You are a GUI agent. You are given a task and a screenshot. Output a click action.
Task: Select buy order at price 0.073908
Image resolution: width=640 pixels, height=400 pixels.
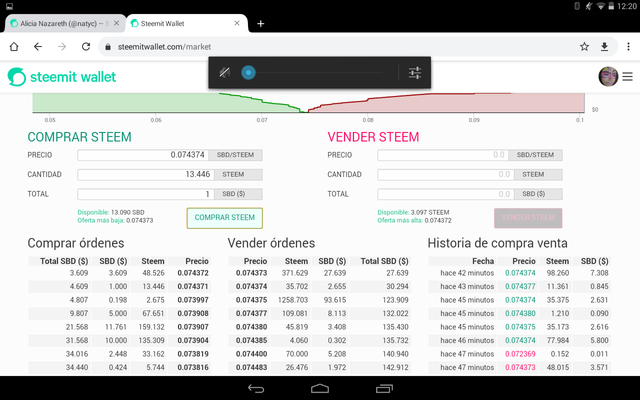coord(120,313)
